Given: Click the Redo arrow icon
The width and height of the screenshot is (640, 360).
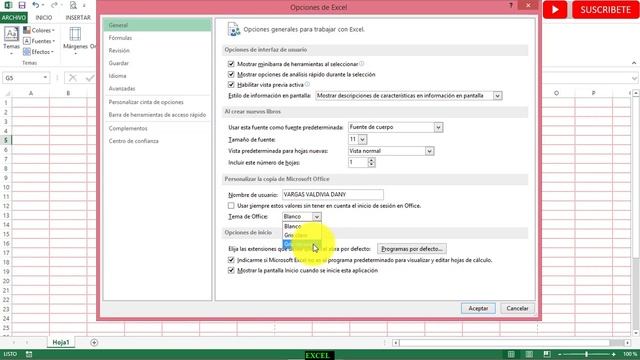Looking at the screenshot, I should [54, 5].
